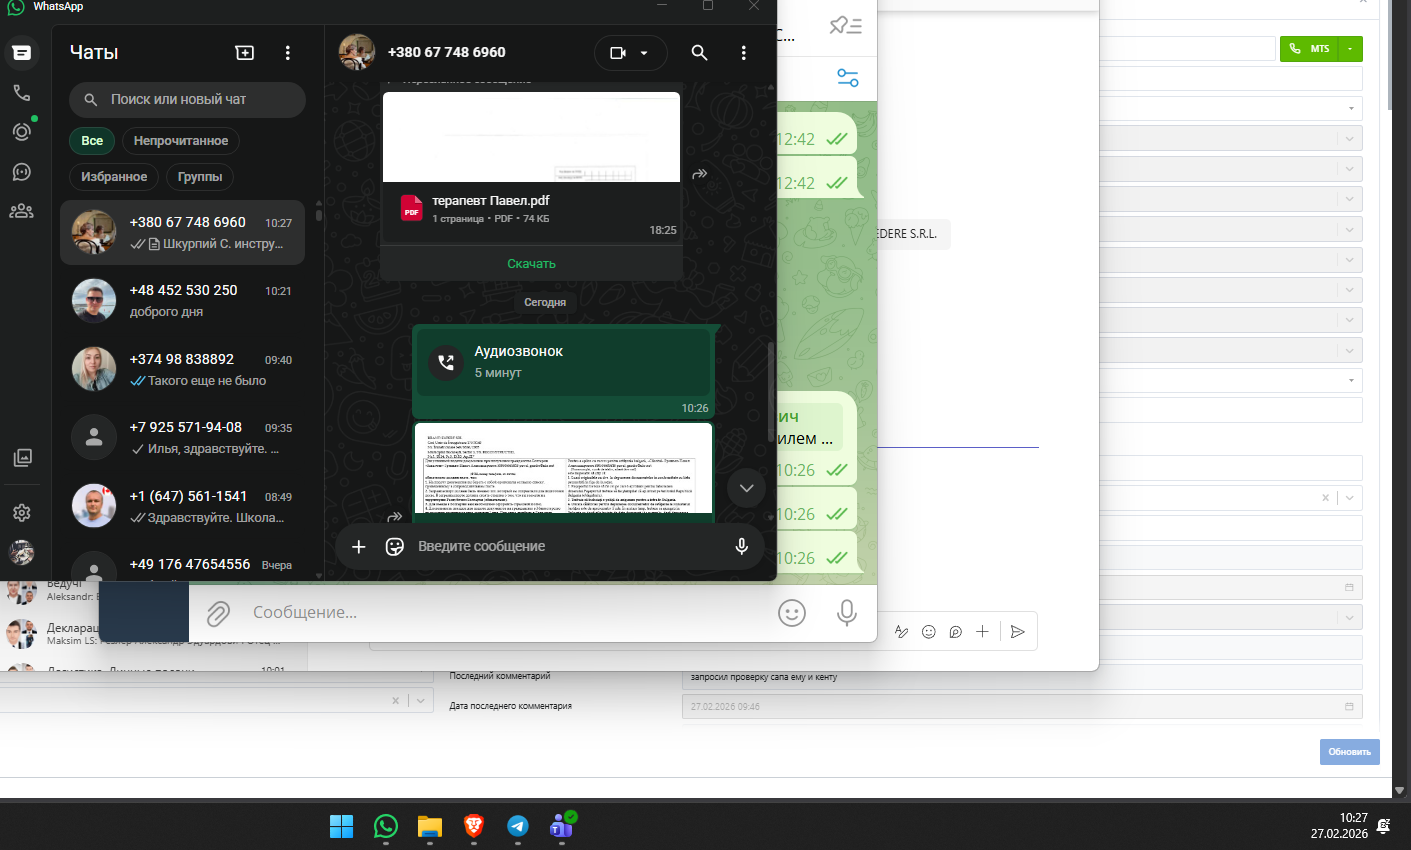Open the conversation header three-dot menu

(x=744, y=53)
